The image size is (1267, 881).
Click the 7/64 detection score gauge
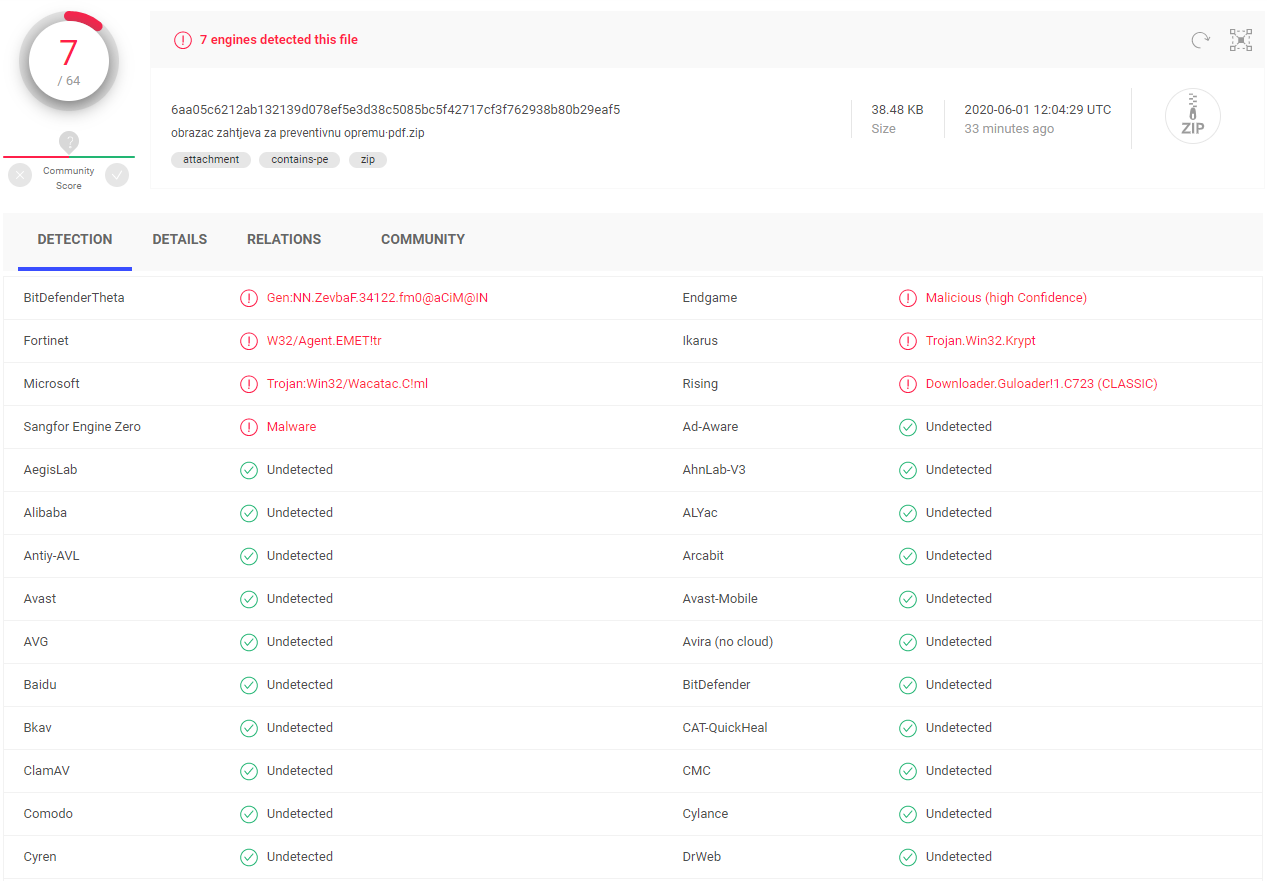69,62
